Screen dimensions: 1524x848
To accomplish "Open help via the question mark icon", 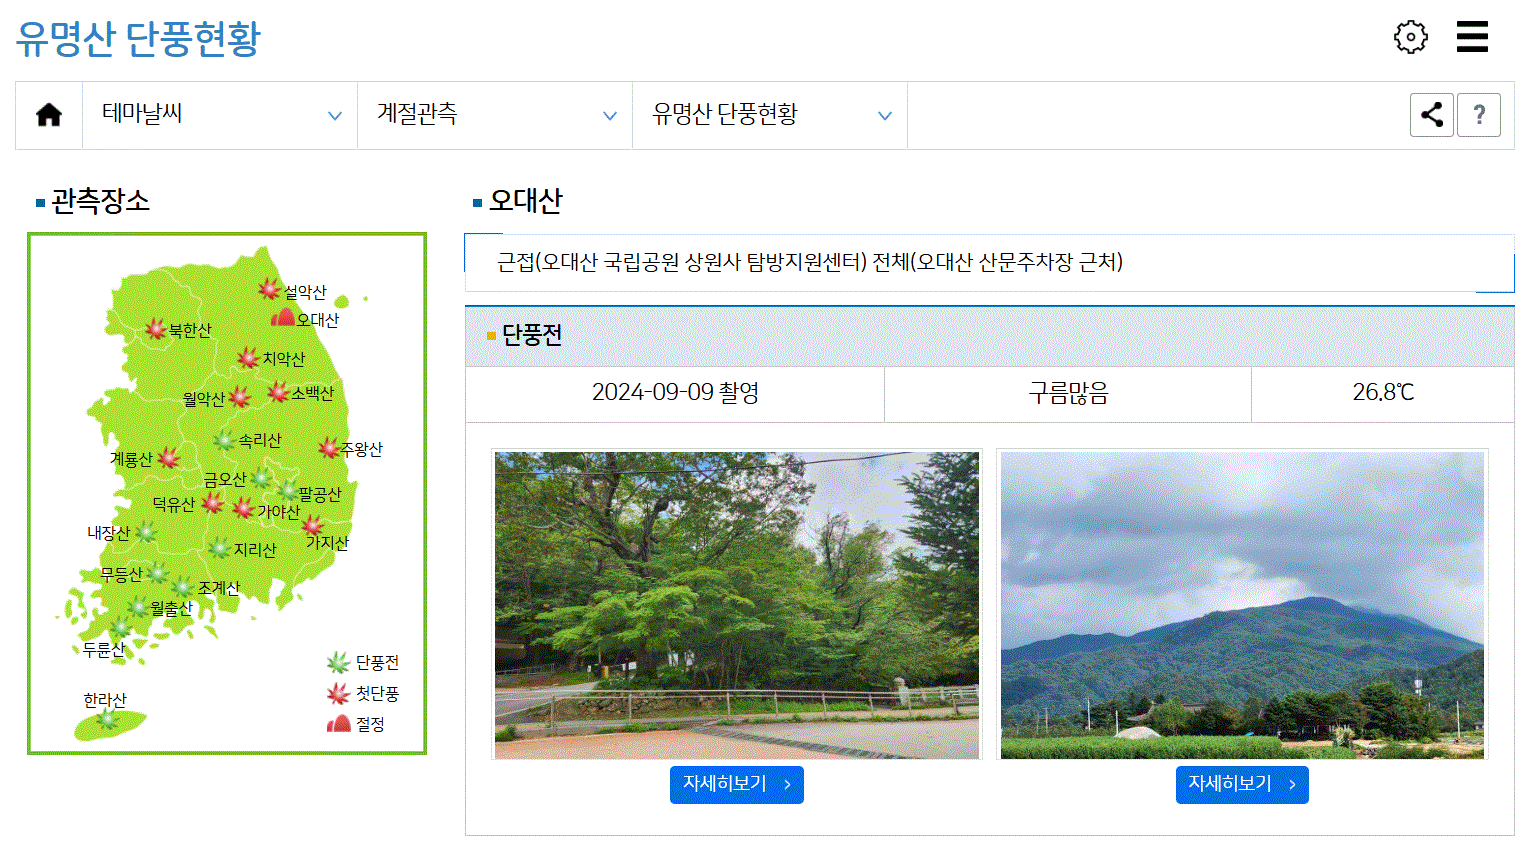I will coord(1479,114).
